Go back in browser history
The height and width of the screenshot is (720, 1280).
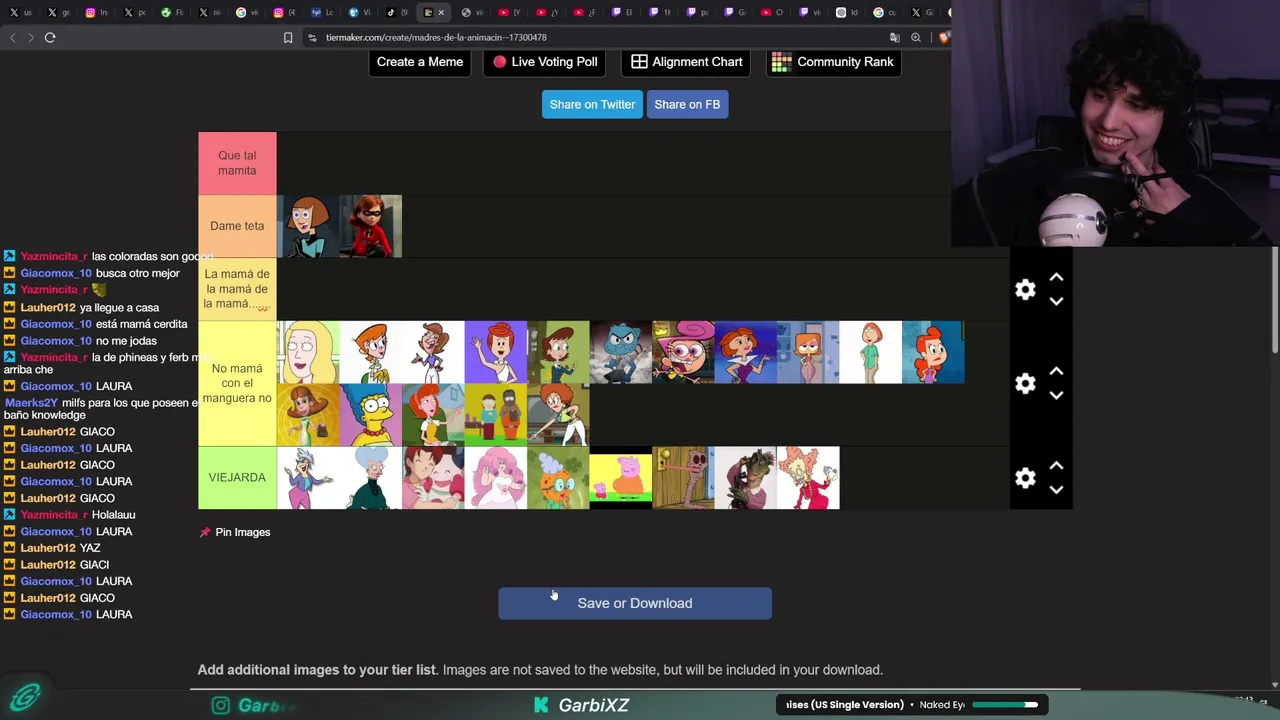(x=12, y=37)
